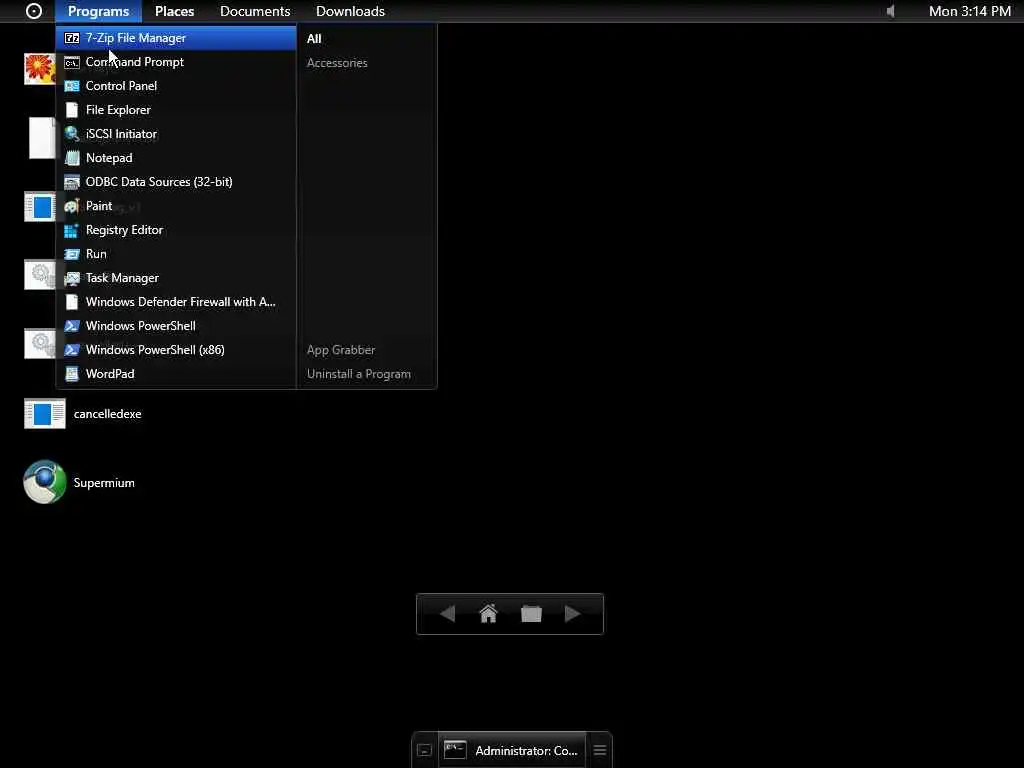Click the Notepad icon
The width and height of the screenshot is (1024, 768).
72,158
